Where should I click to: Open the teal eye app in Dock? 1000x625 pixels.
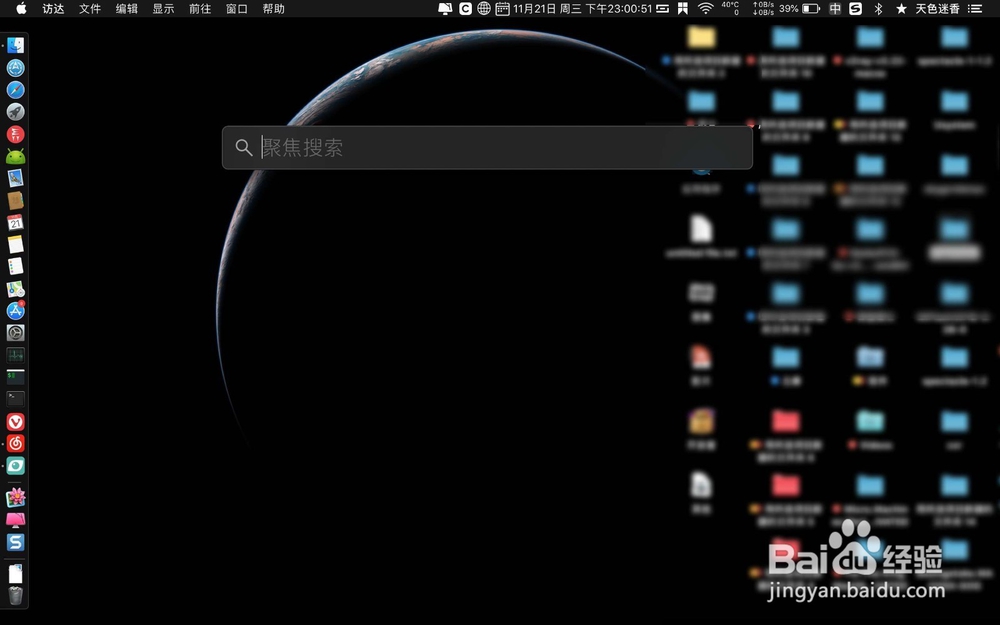coord(15,466)
